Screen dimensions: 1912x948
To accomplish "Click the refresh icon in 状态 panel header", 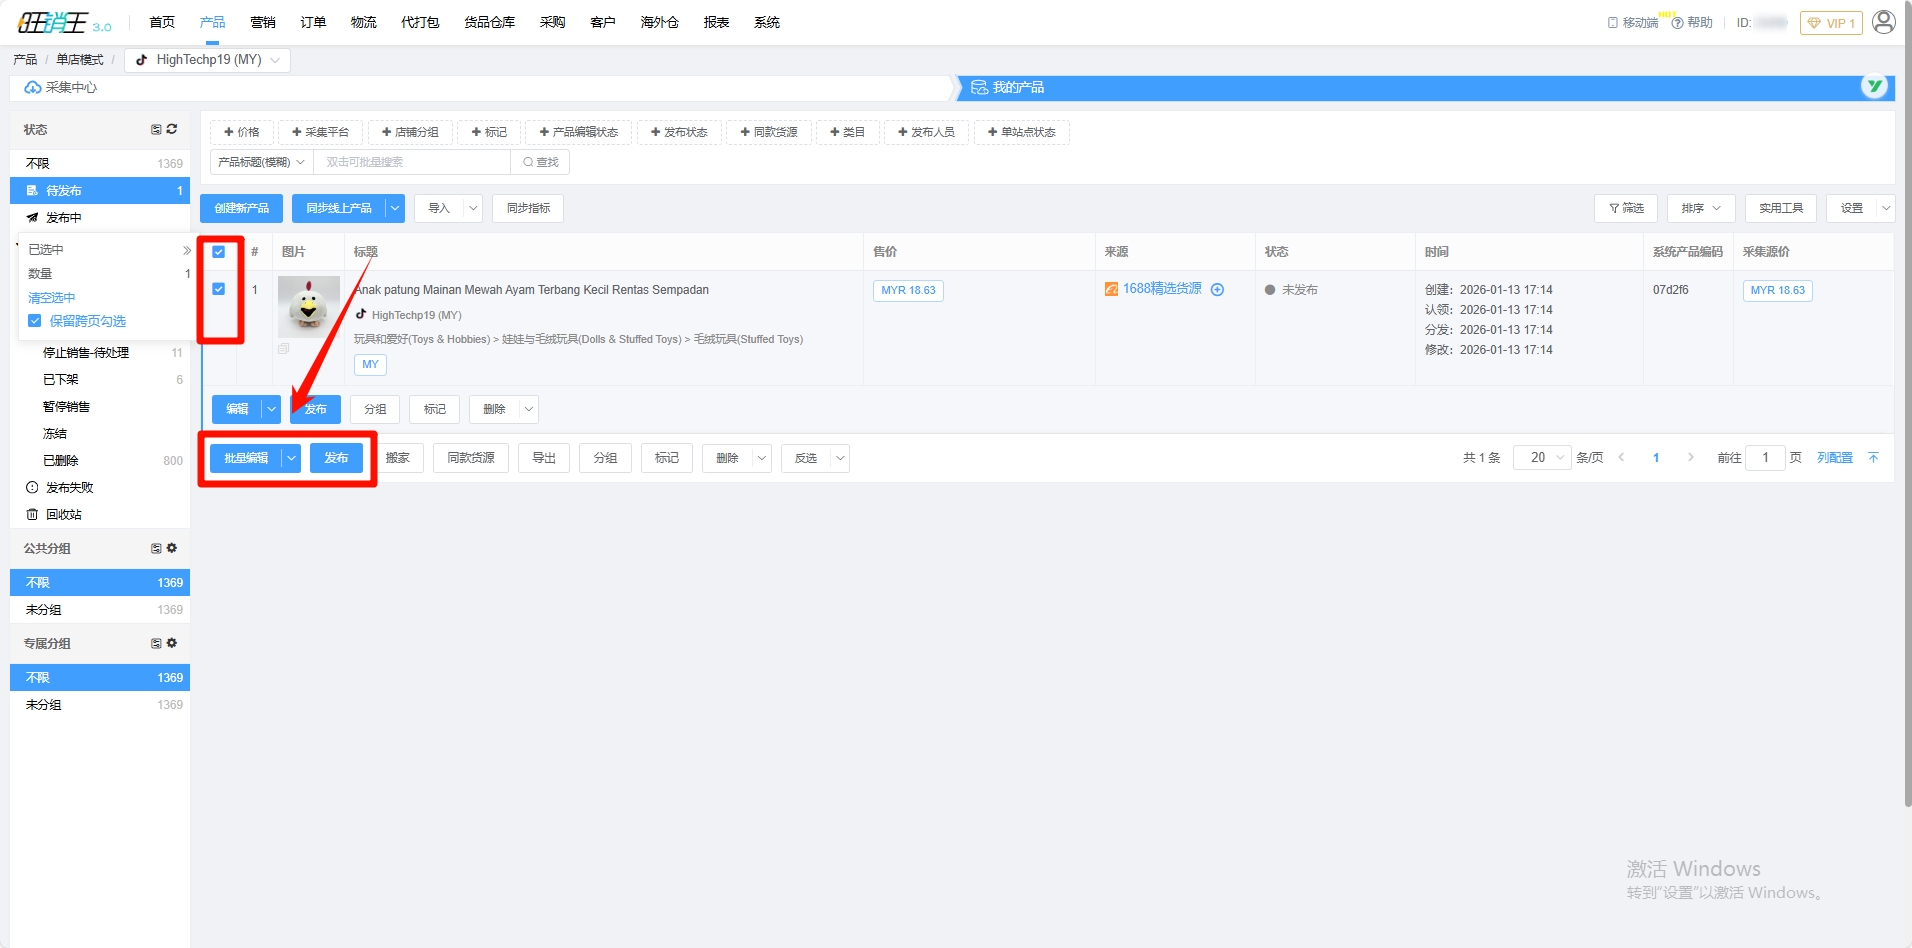I will (172, 129).
